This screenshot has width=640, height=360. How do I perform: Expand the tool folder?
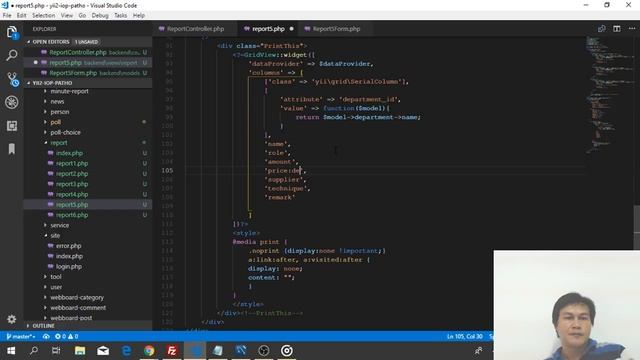click(56, 277)
